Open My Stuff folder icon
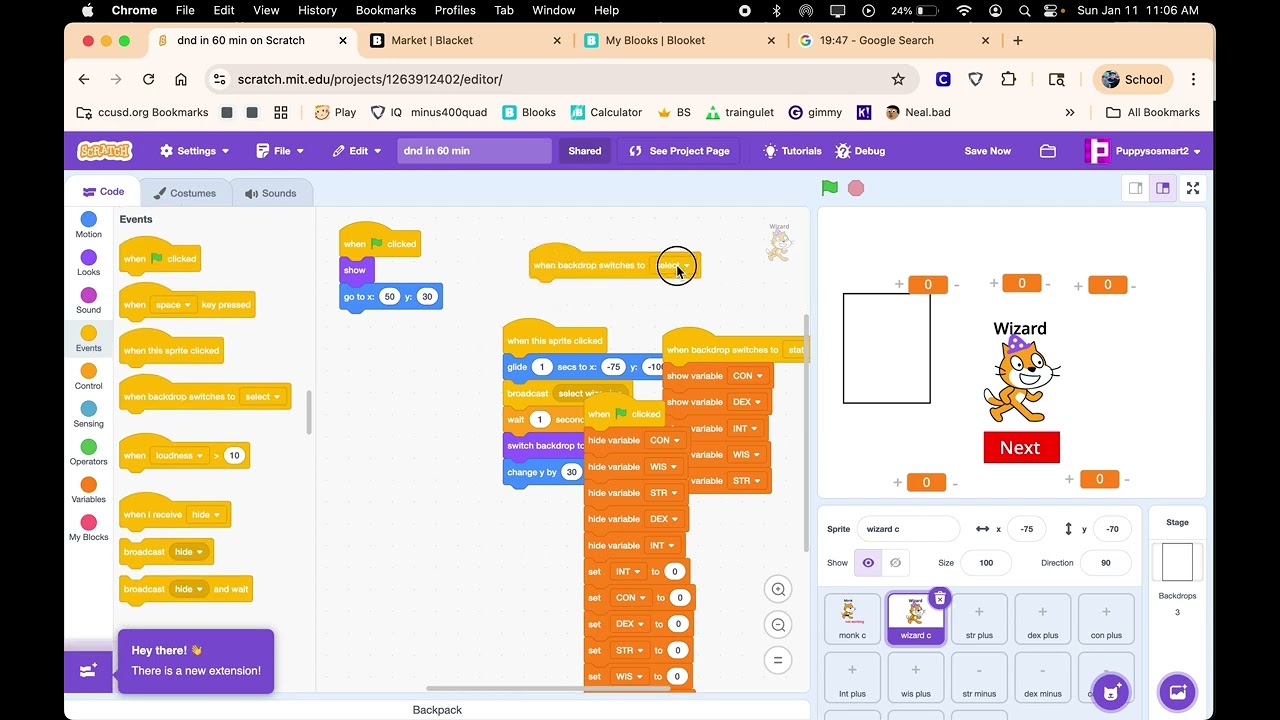 point(1048,151)
